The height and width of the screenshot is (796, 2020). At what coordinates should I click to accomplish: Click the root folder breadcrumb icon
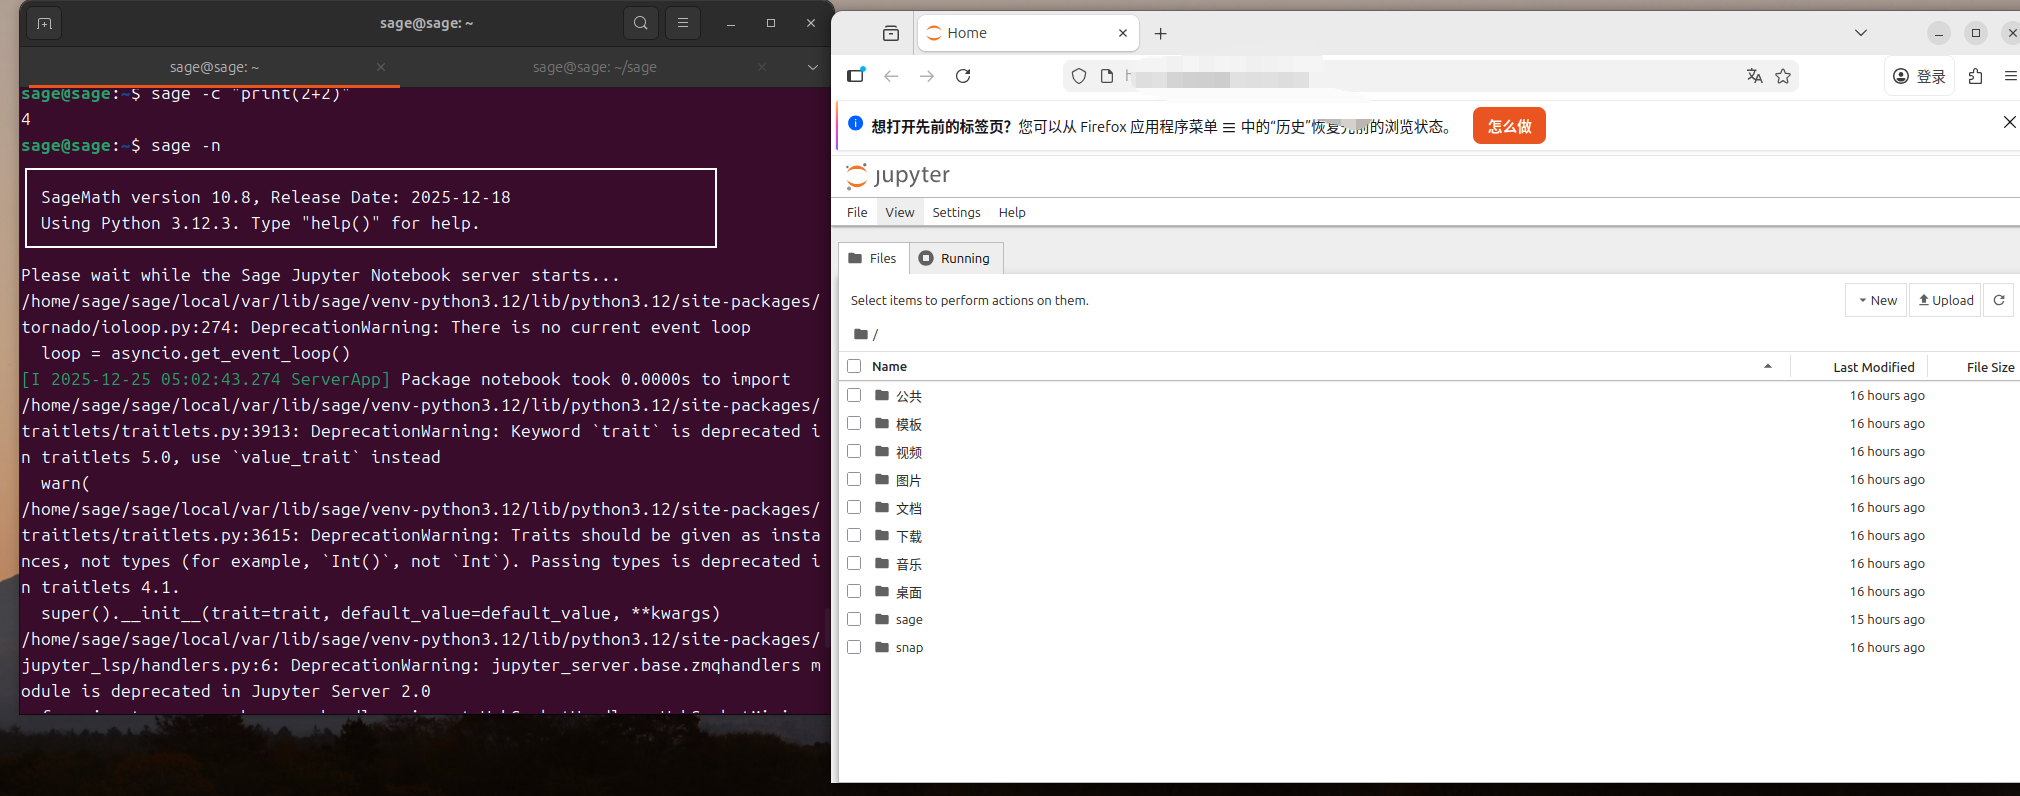click(x=861, y=334)
